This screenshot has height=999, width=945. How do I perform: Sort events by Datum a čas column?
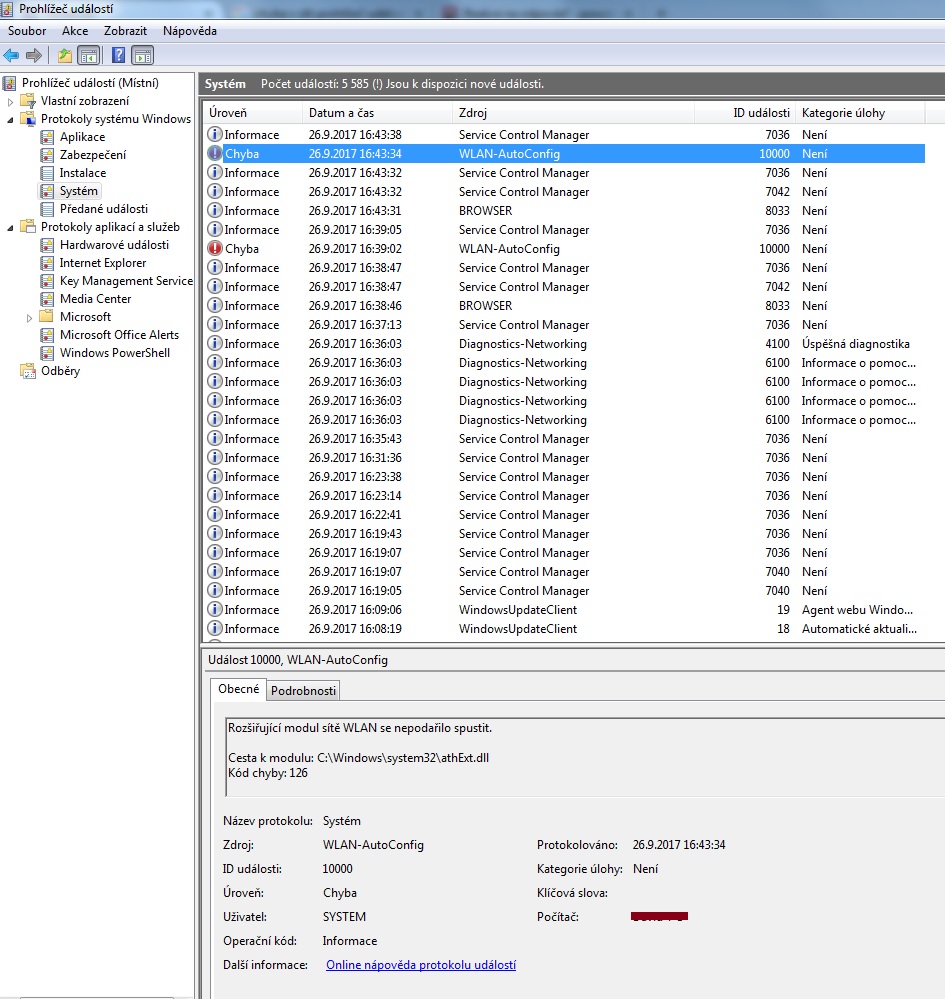click(x=341, y=113)
